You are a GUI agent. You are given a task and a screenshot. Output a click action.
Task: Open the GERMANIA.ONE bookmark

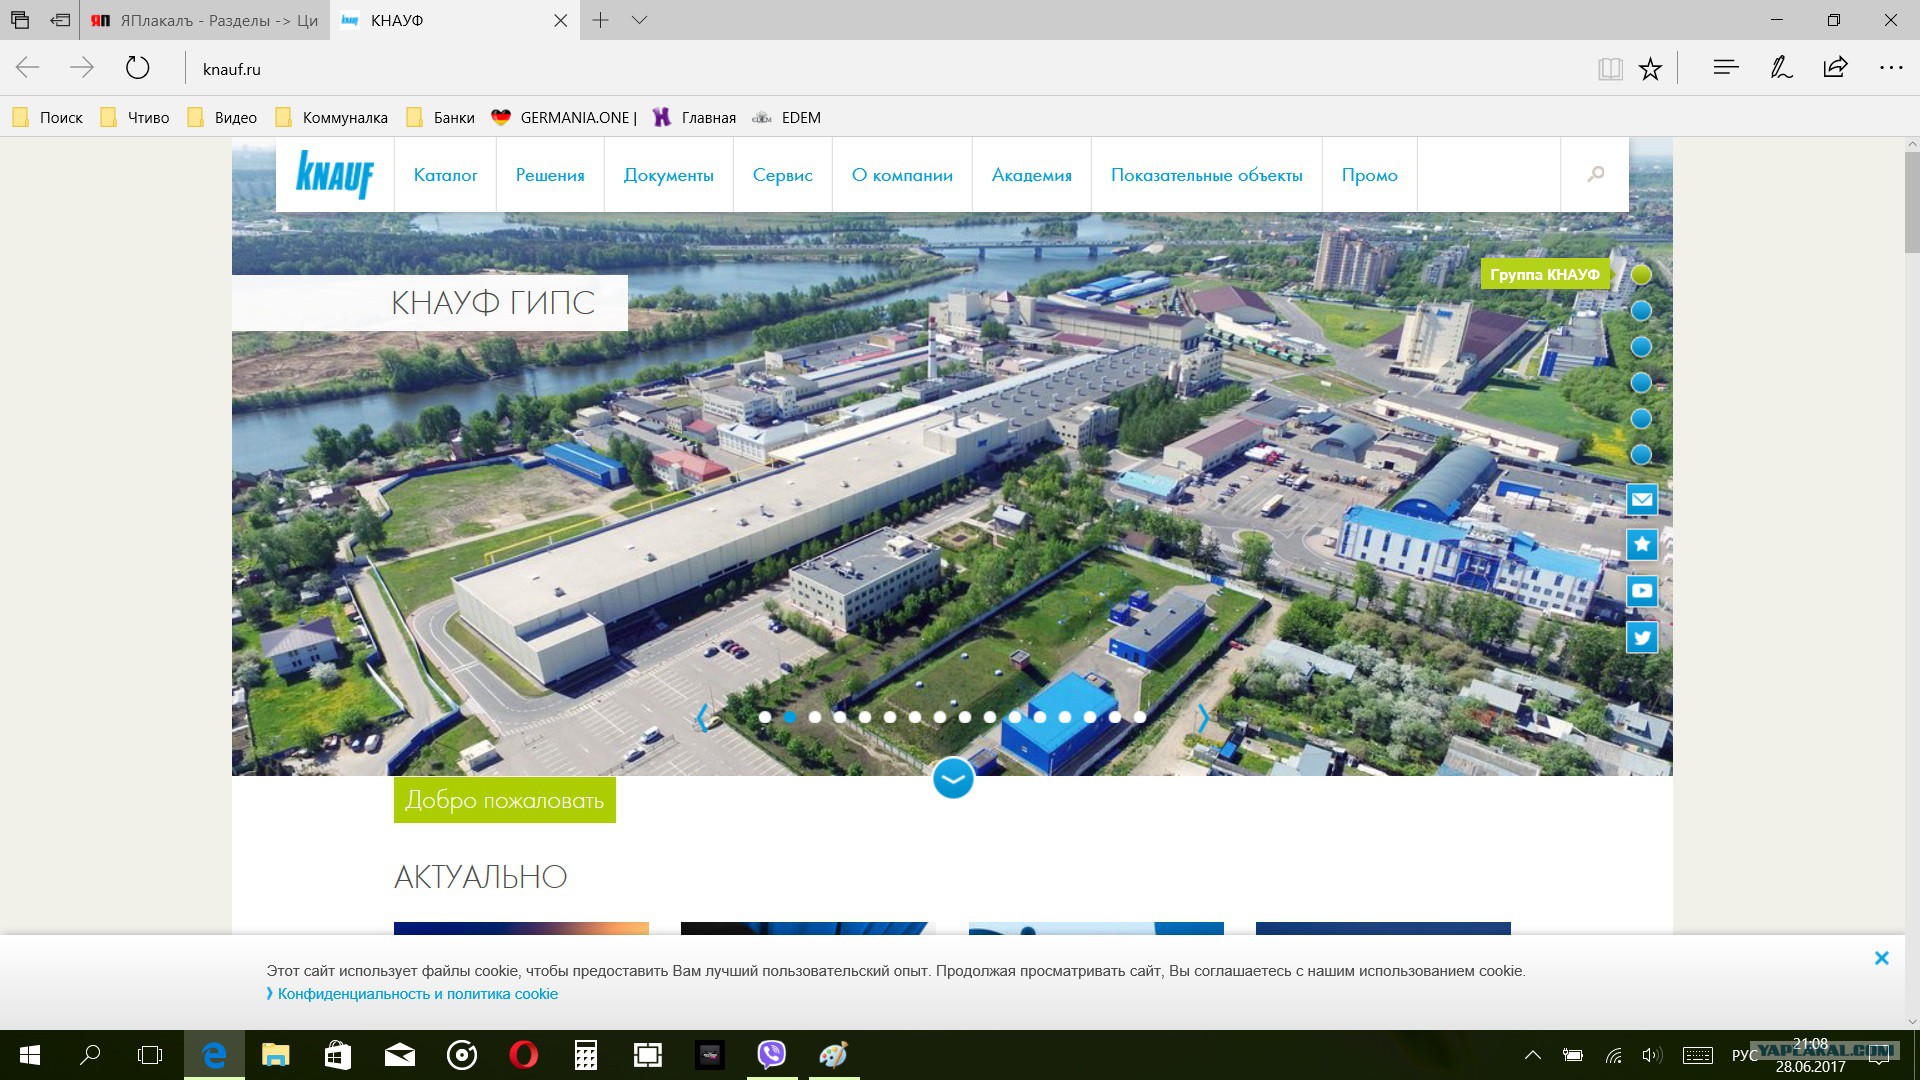(564, 117)
